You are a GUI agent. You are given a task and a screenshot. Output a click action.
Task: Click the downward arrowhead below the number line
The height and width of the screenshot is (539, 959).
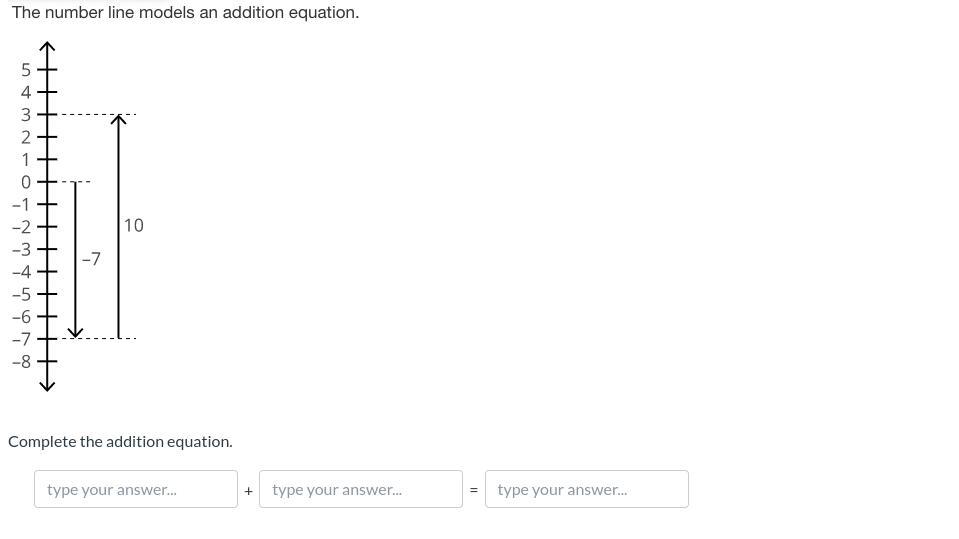tap(47, 385)
